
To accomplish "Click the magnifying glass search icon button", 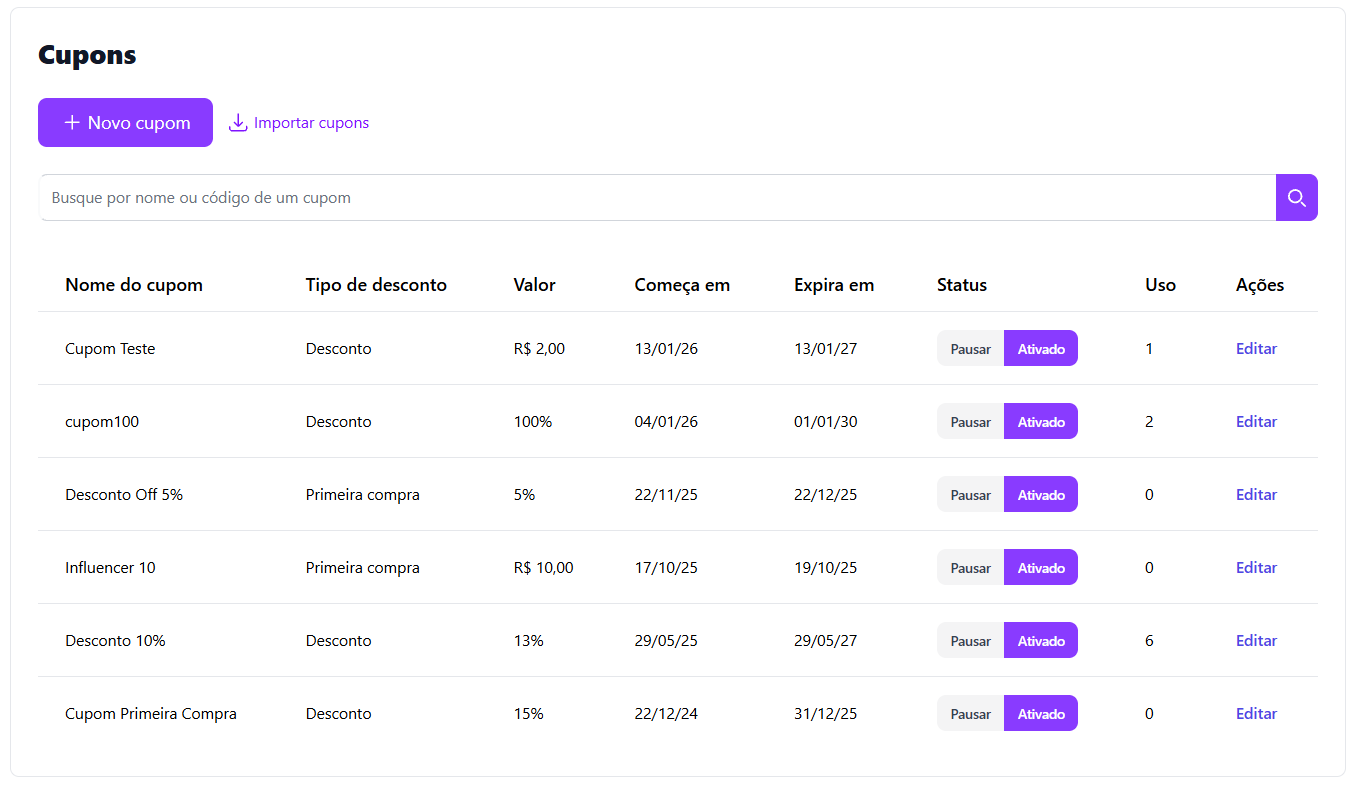I will 1296,198.
